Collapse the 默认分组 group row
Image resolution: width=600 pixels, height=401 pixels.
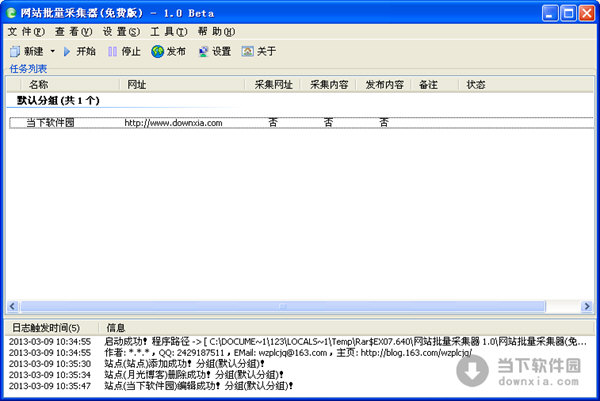(58, 101)
